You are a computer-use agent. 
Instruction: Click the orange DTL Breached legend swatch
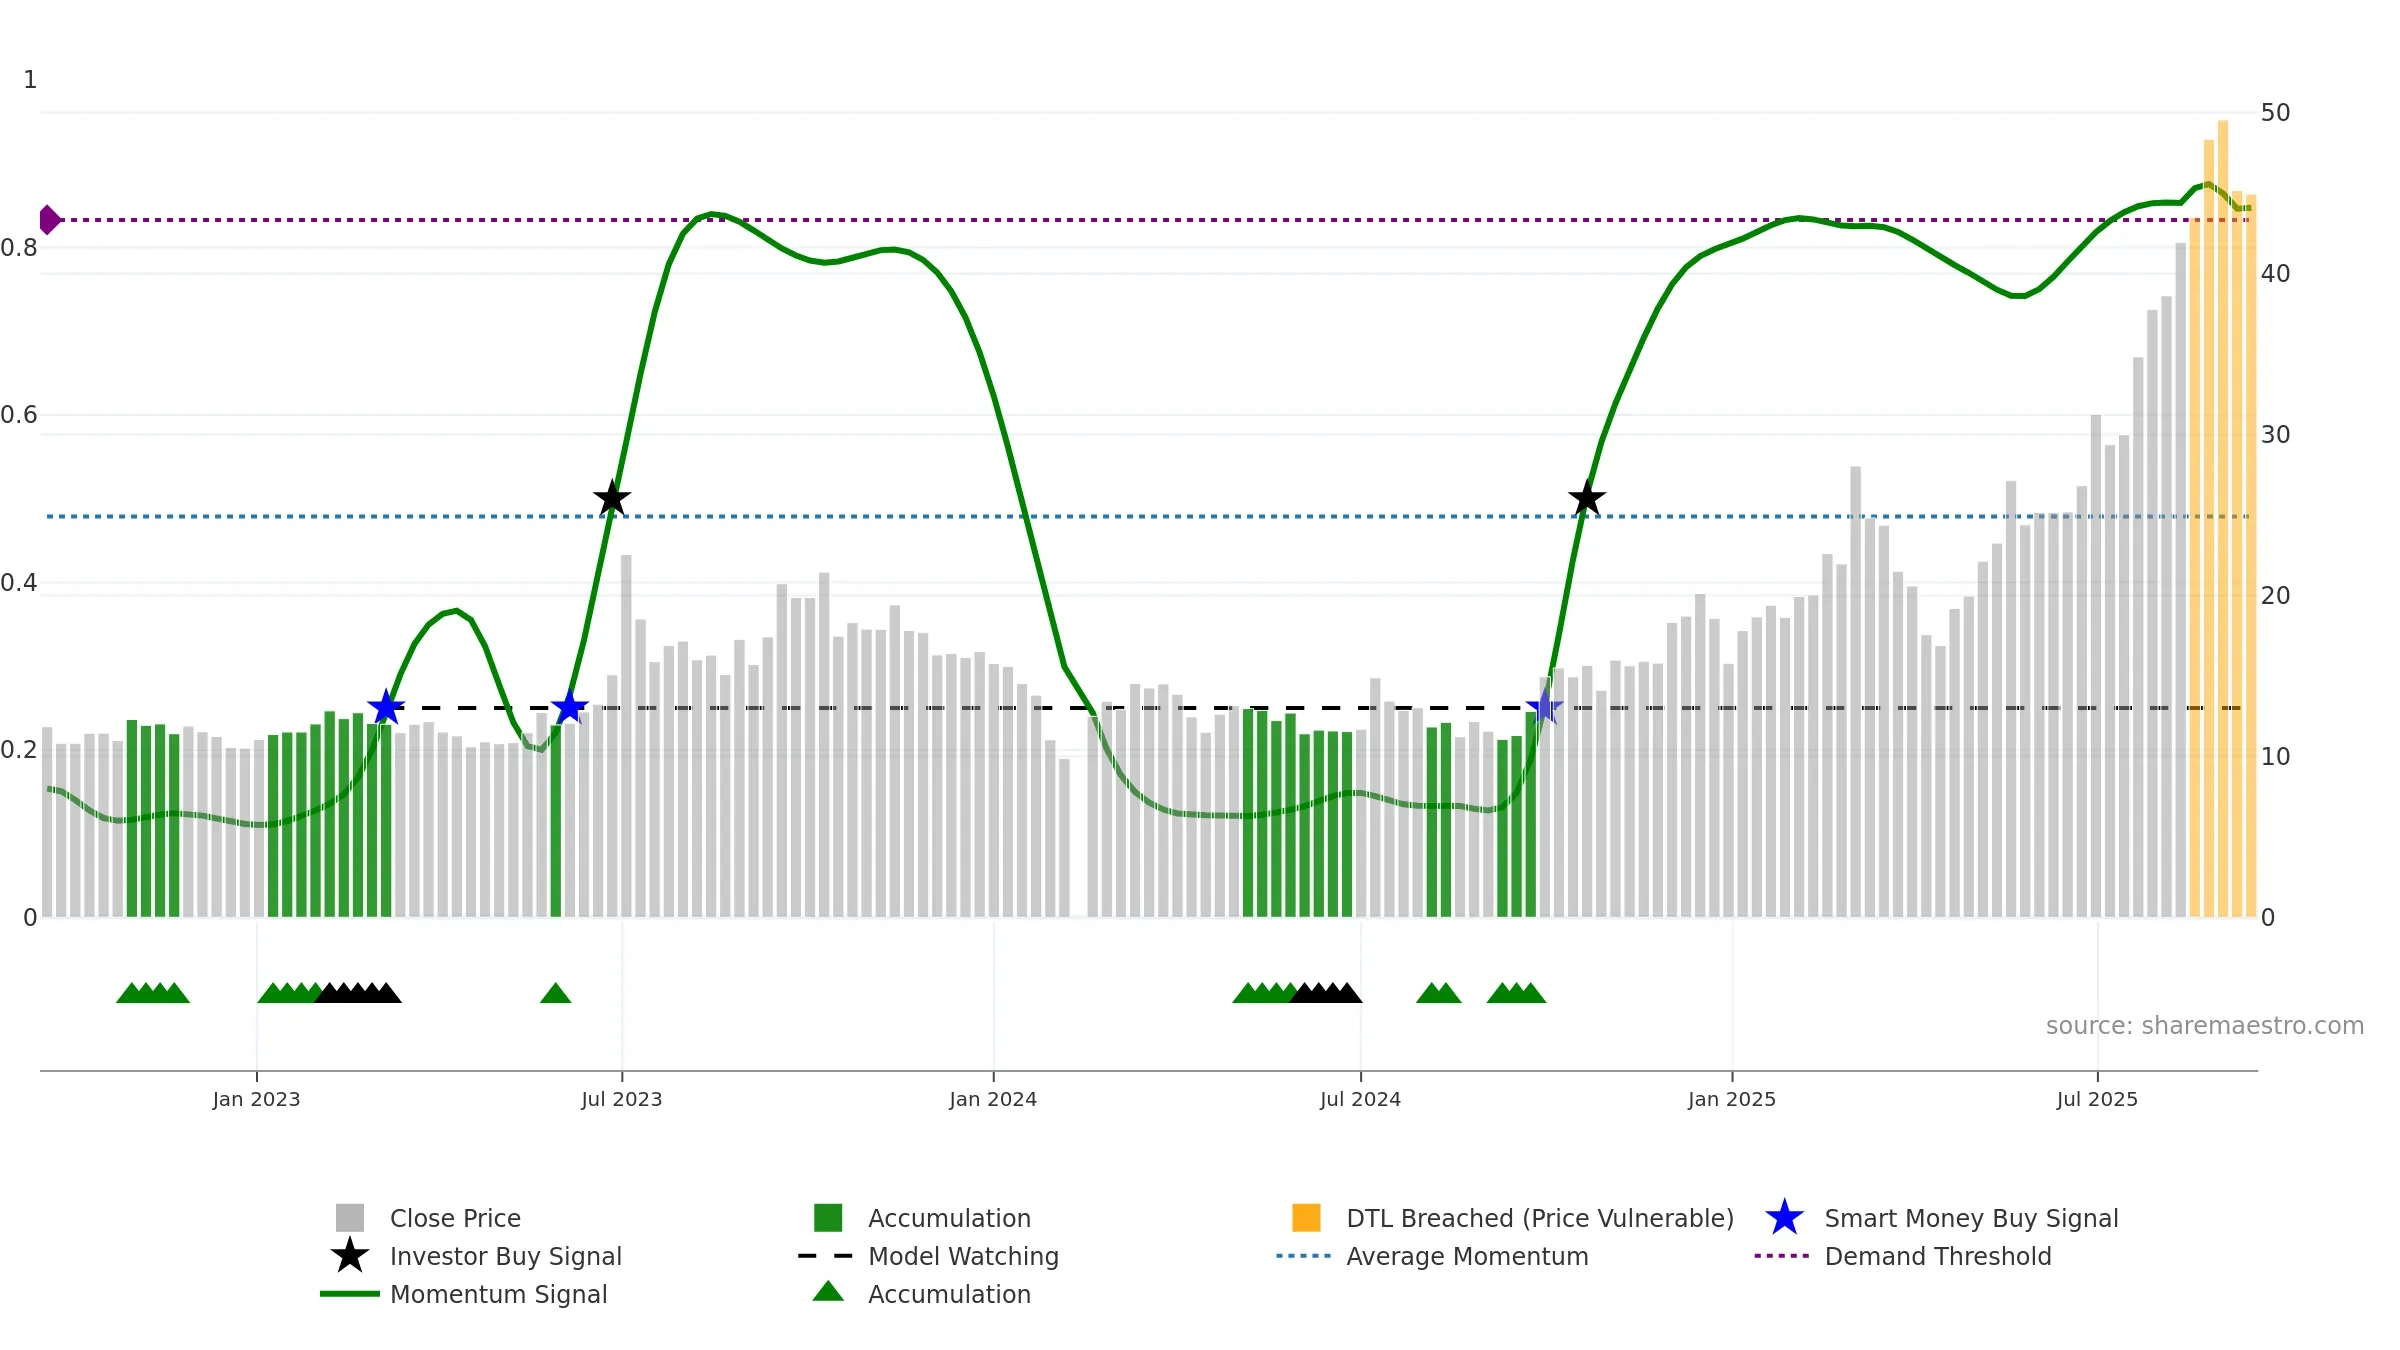[x=1306, y=1218]
